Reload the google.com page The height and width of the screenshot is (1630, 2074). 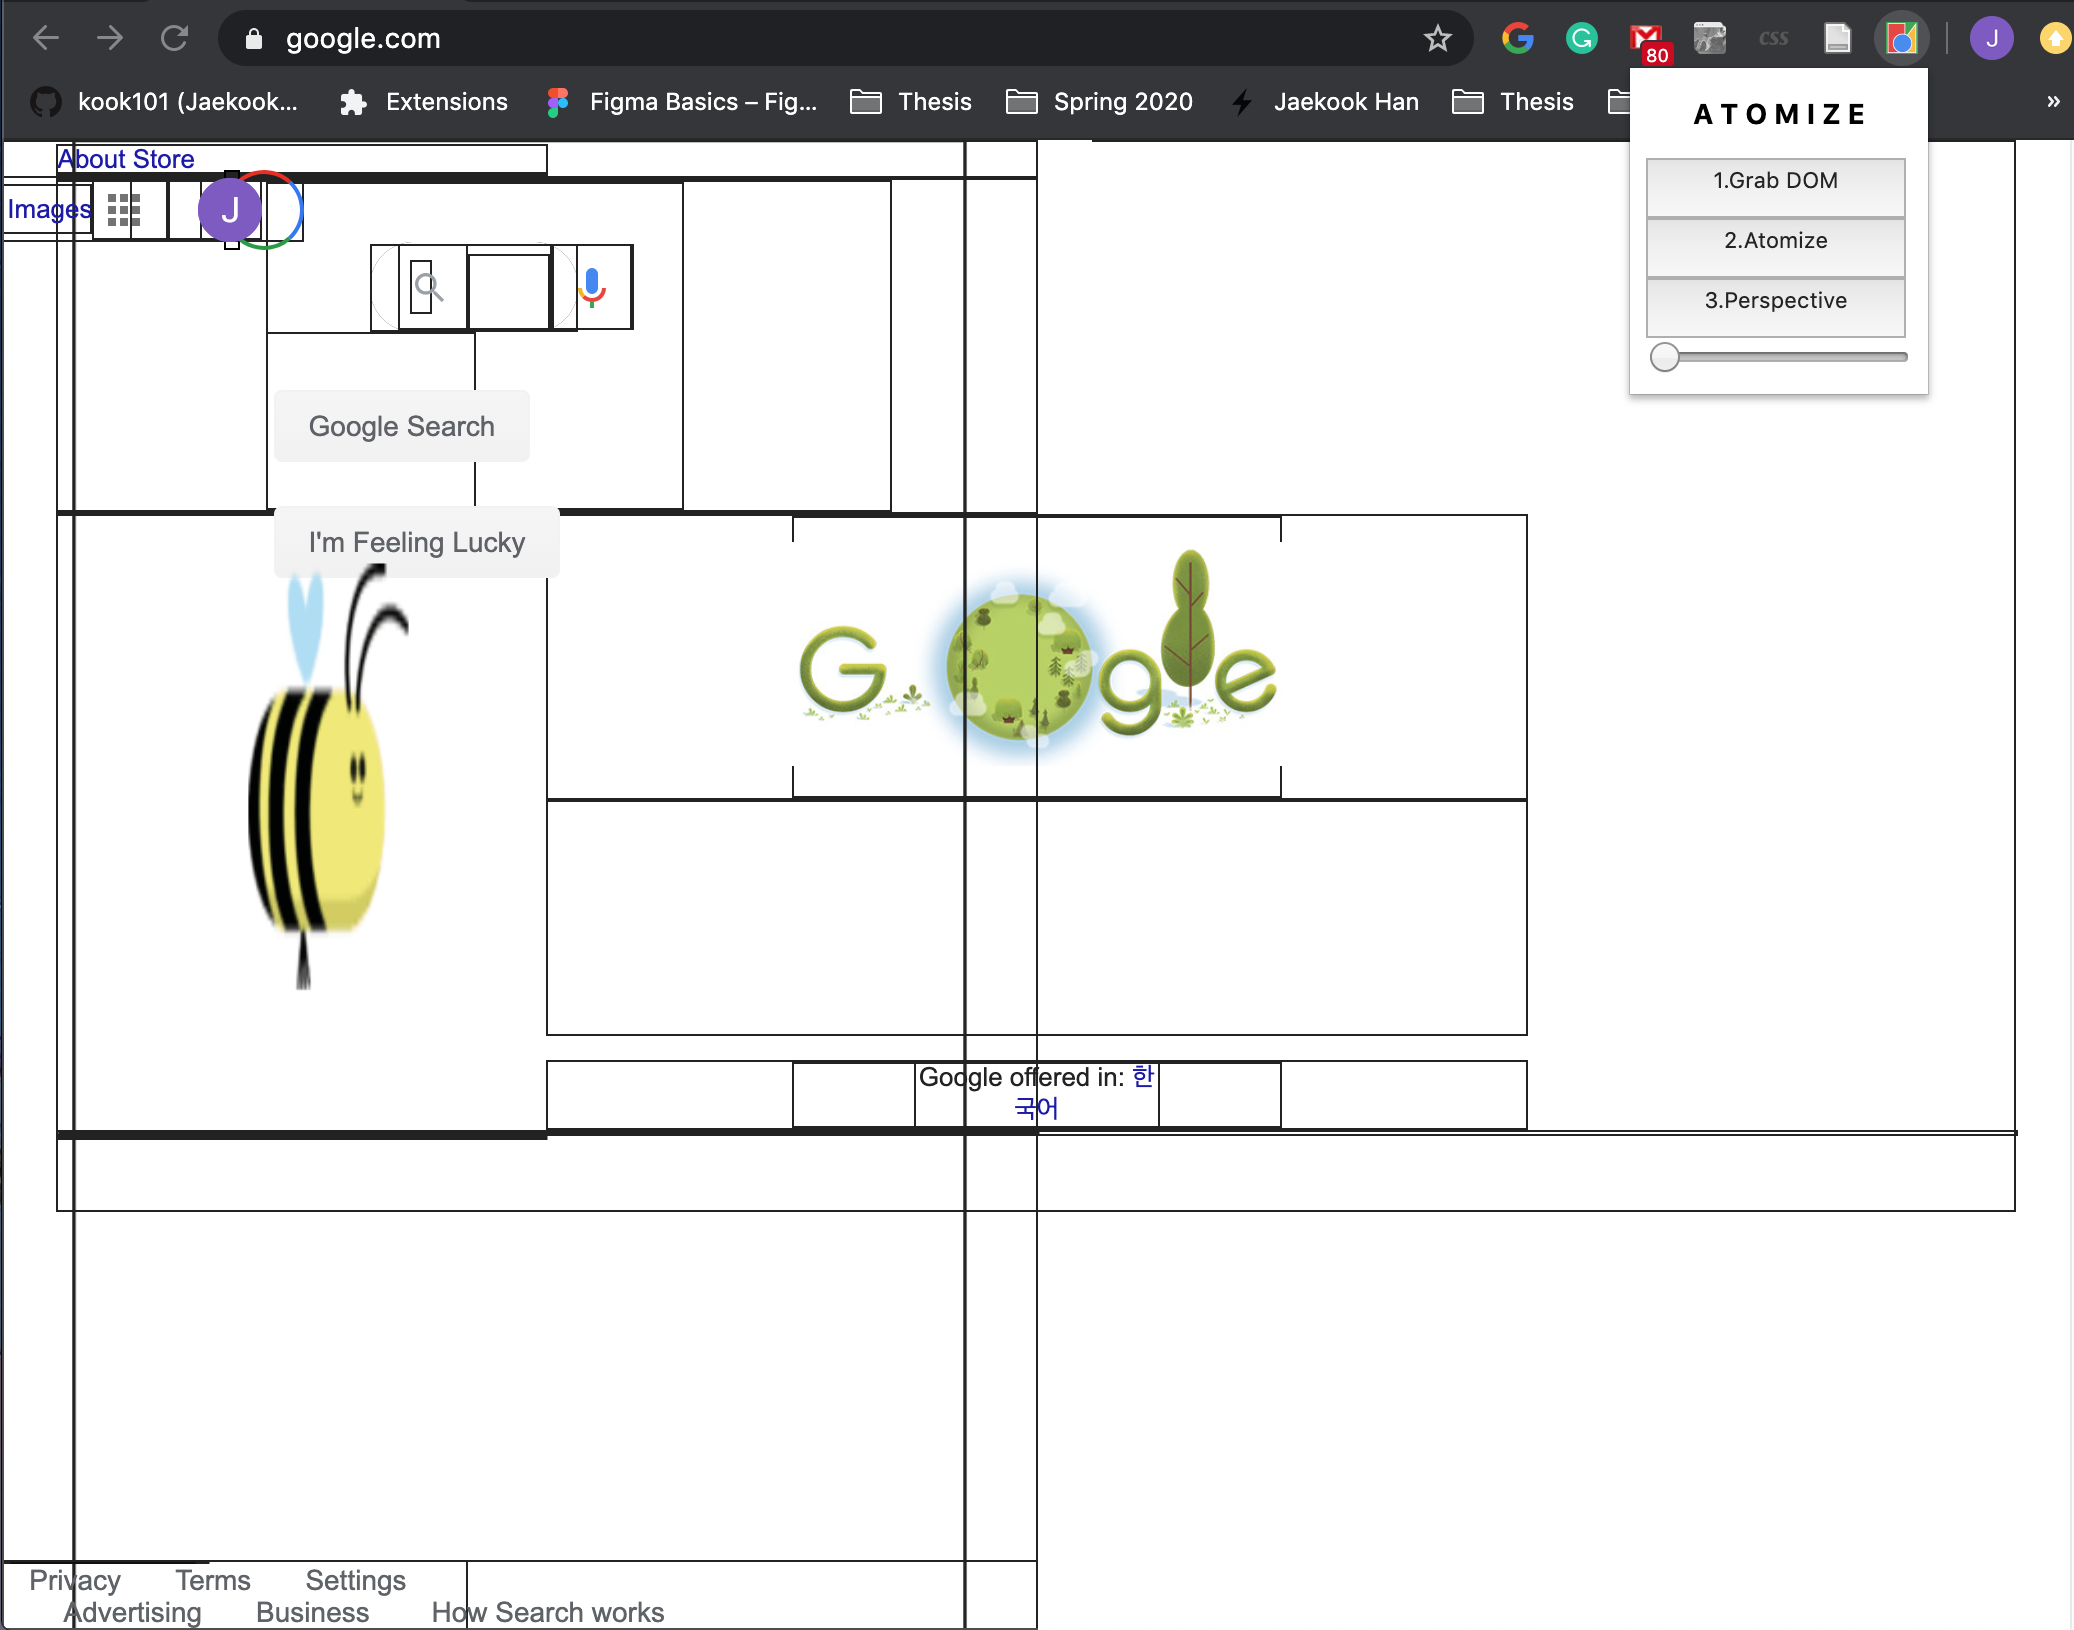[x=175, y=38]
